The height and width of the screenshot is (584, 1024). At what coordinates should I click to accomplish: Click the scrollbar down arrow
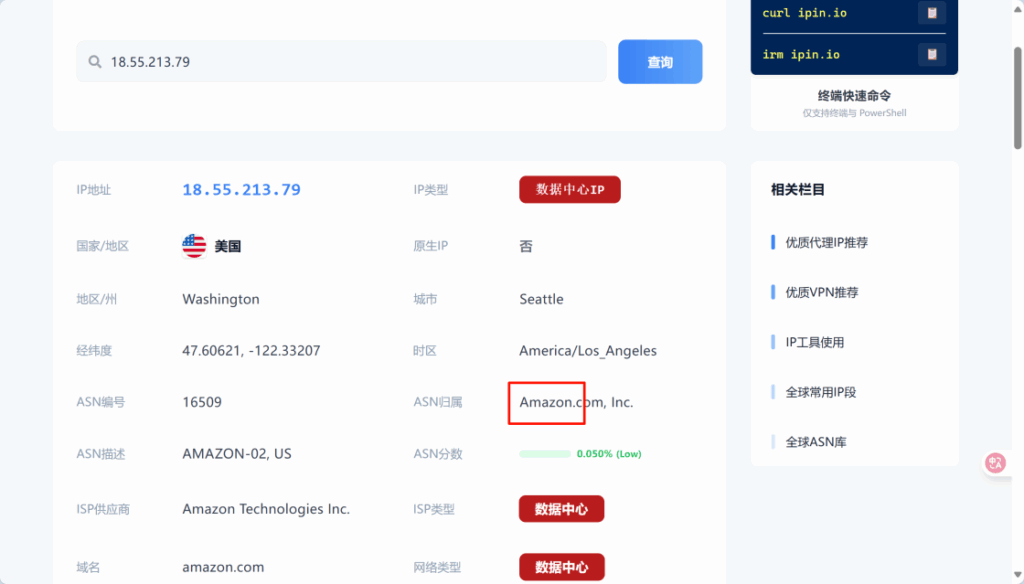(1017, 574)
